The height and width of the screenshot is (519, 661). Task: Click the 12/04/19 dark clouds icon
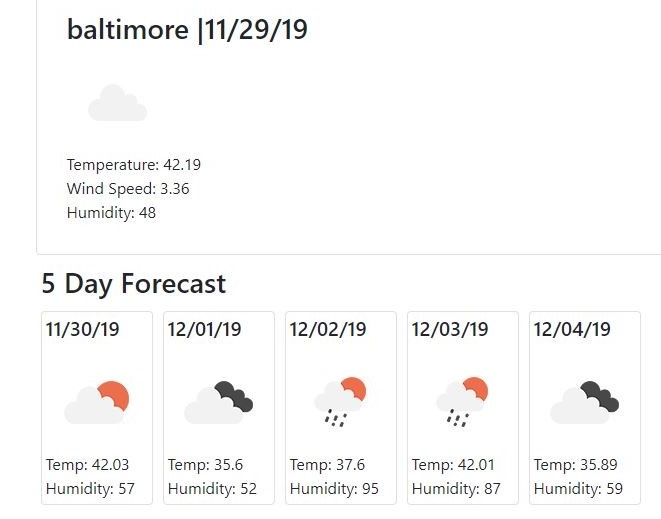pos(584,402)
